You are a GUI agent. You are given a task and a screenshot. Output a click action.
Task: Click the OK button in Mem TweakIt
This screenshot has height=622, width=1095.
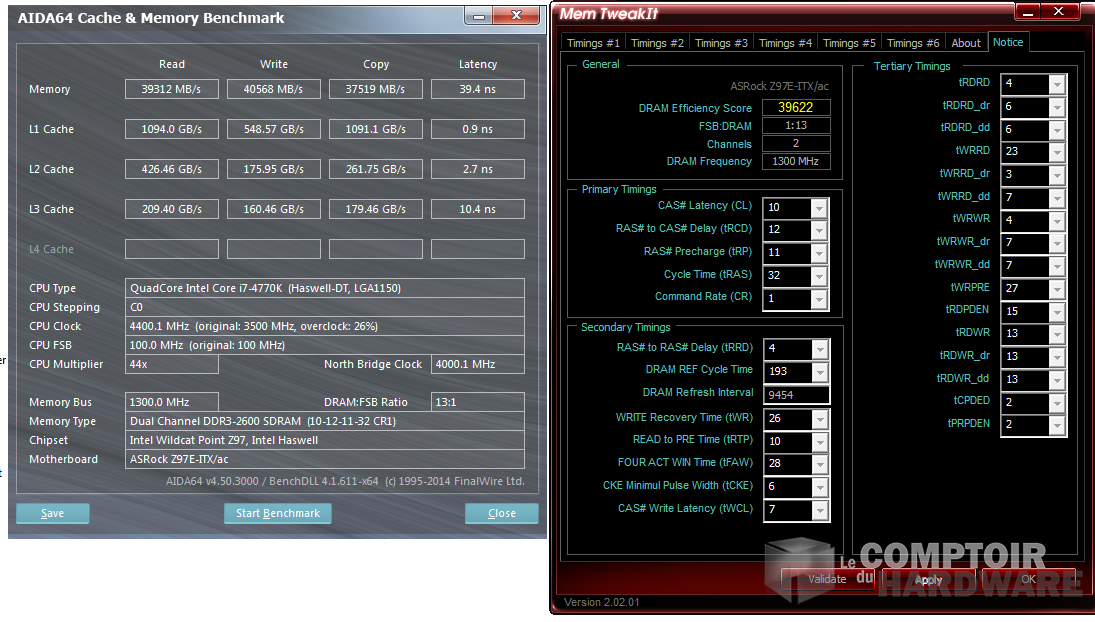click(1029, 580)
